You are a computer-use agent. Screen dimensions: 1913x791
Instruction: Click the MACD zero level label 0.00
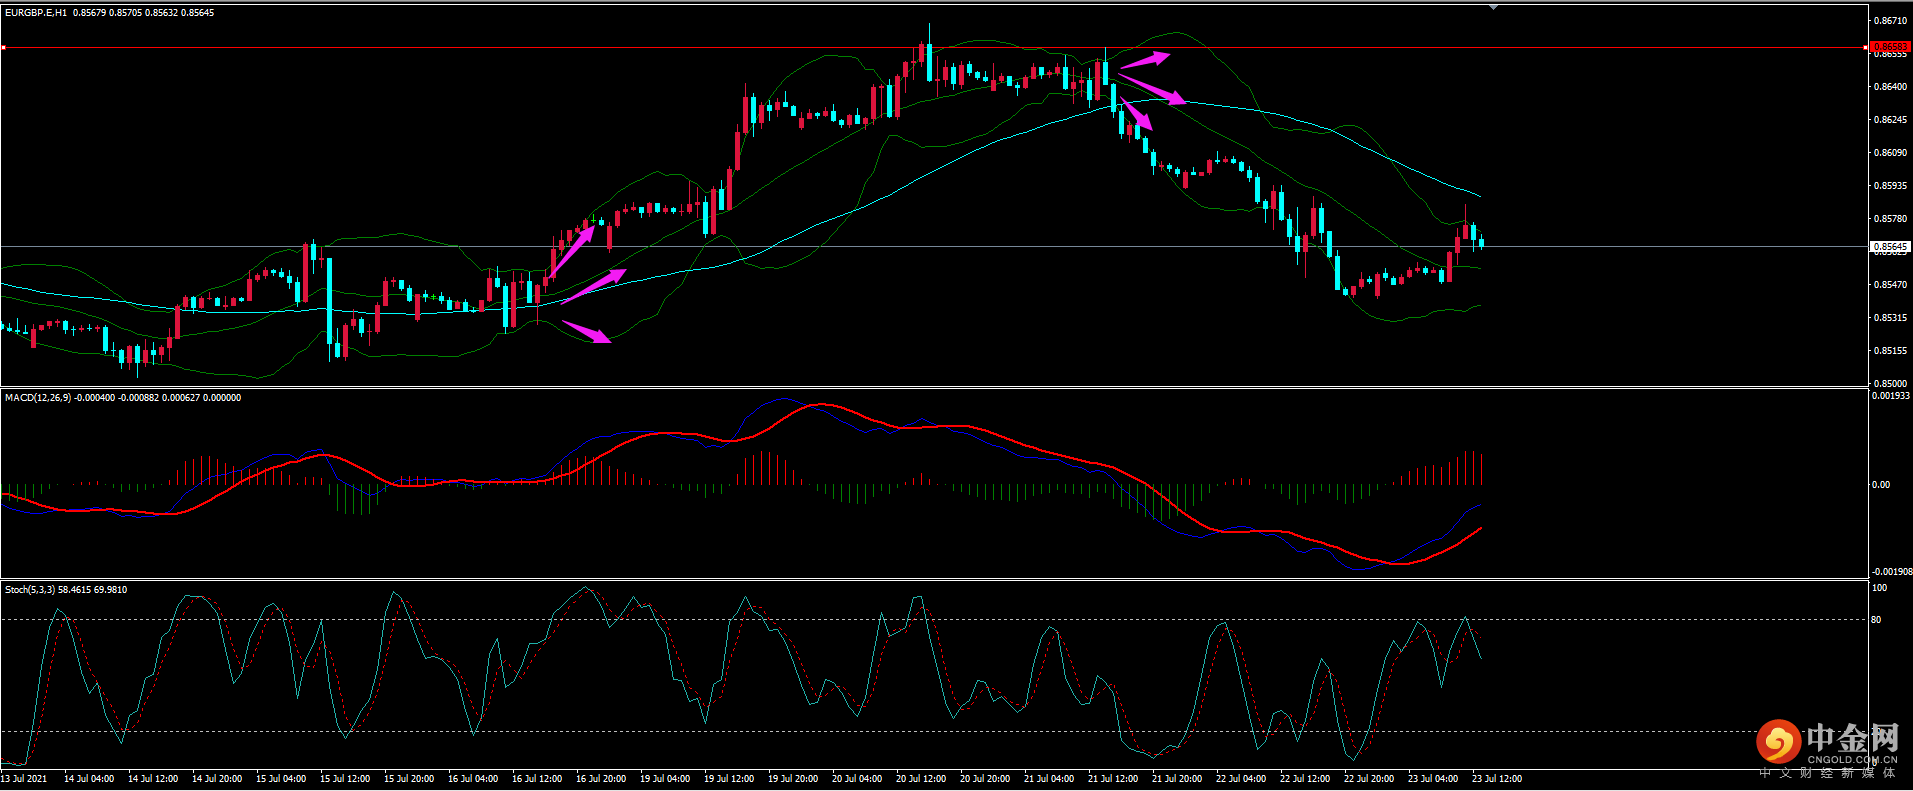click(1881, 485)
